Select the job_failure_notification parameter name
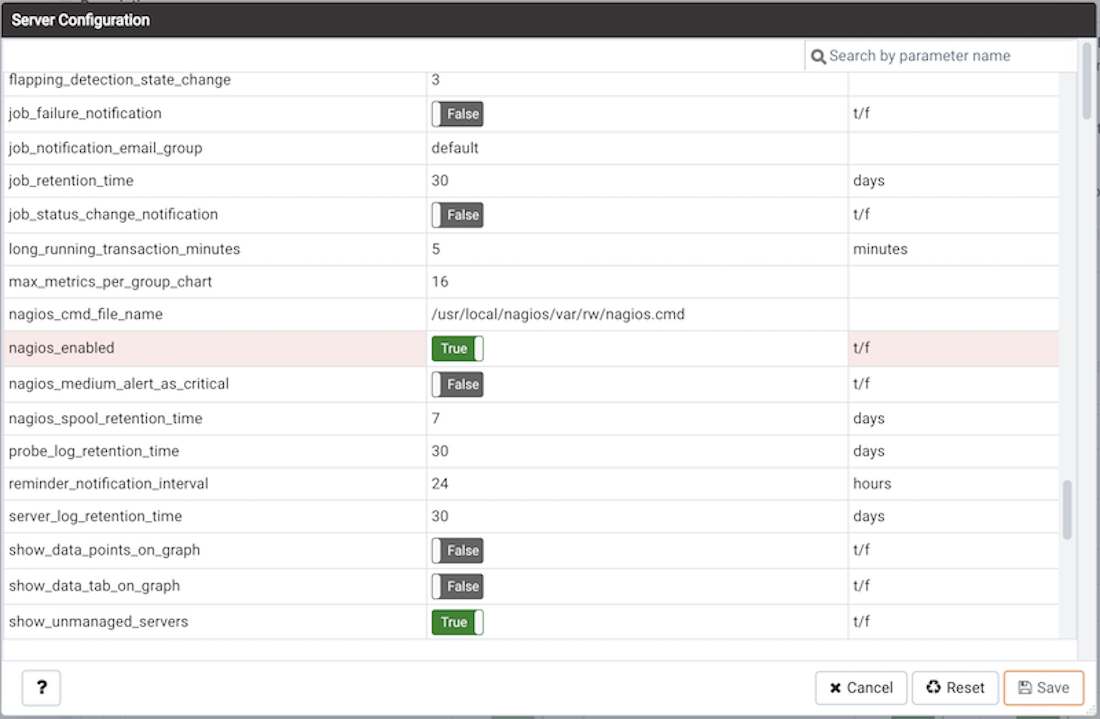Viewport: 1100px width, 719px height. [x=85, y=114]
